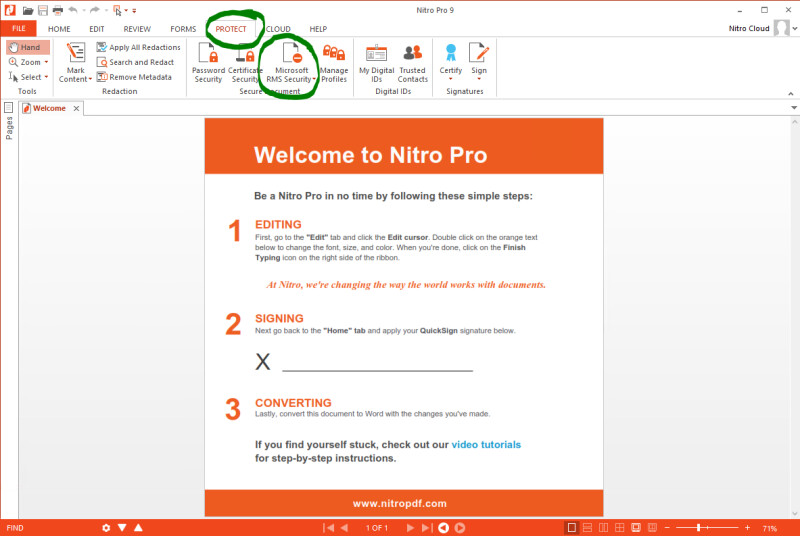Viewport: 800px width, 536px height.
Task: Click Search and Redact
Action: pyautogui.click(x=135, y=62)
